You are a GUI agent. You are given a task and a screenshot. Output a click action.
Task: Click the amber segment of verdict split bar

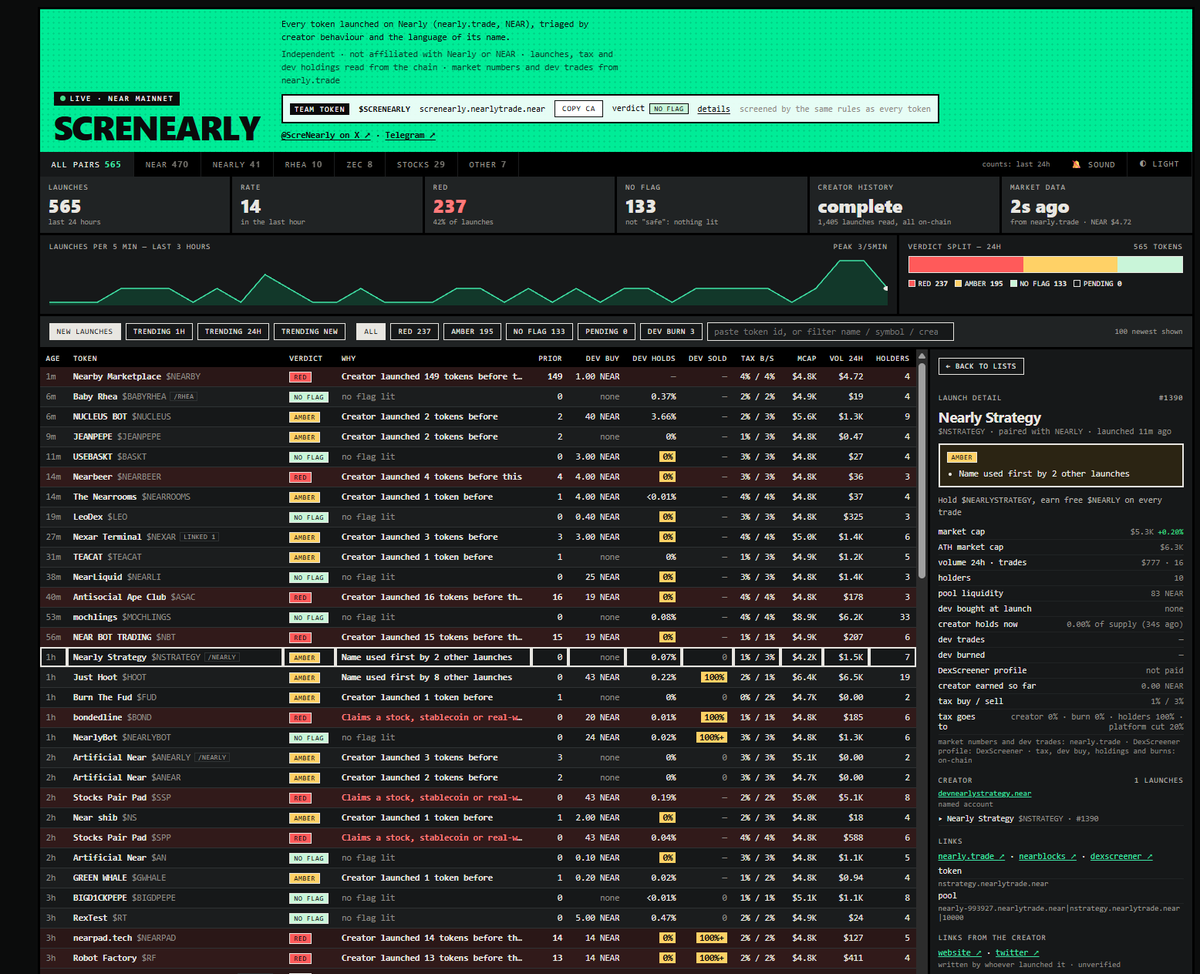pos(1070,264)
